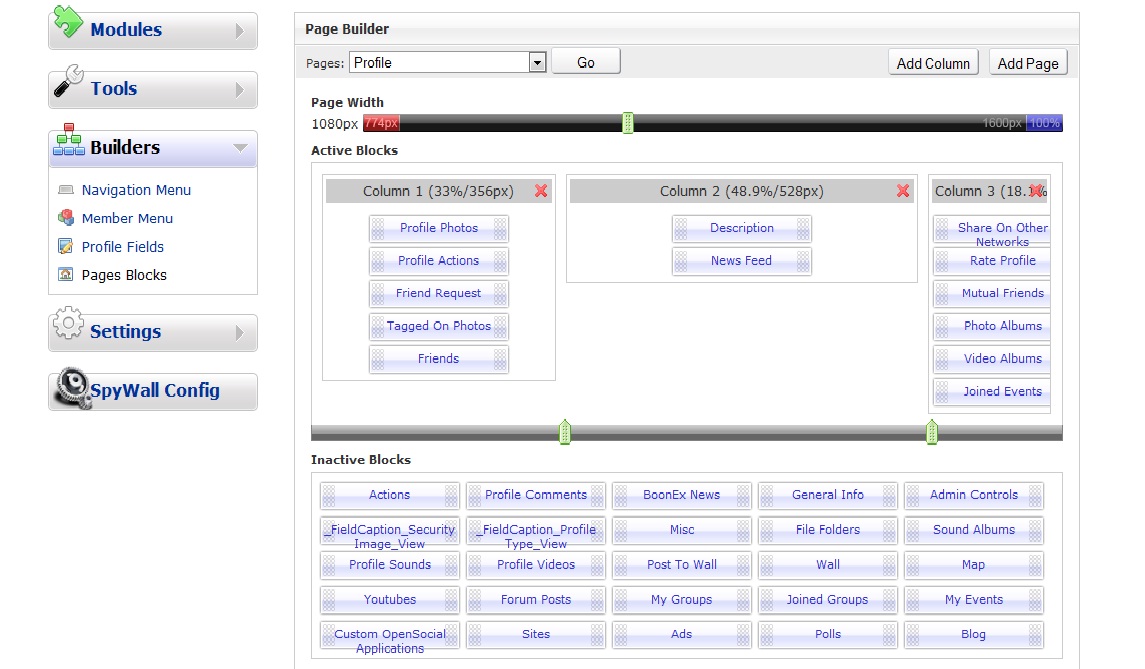
Task: Remove Column 2 with red X
Action: pos(903,191)
